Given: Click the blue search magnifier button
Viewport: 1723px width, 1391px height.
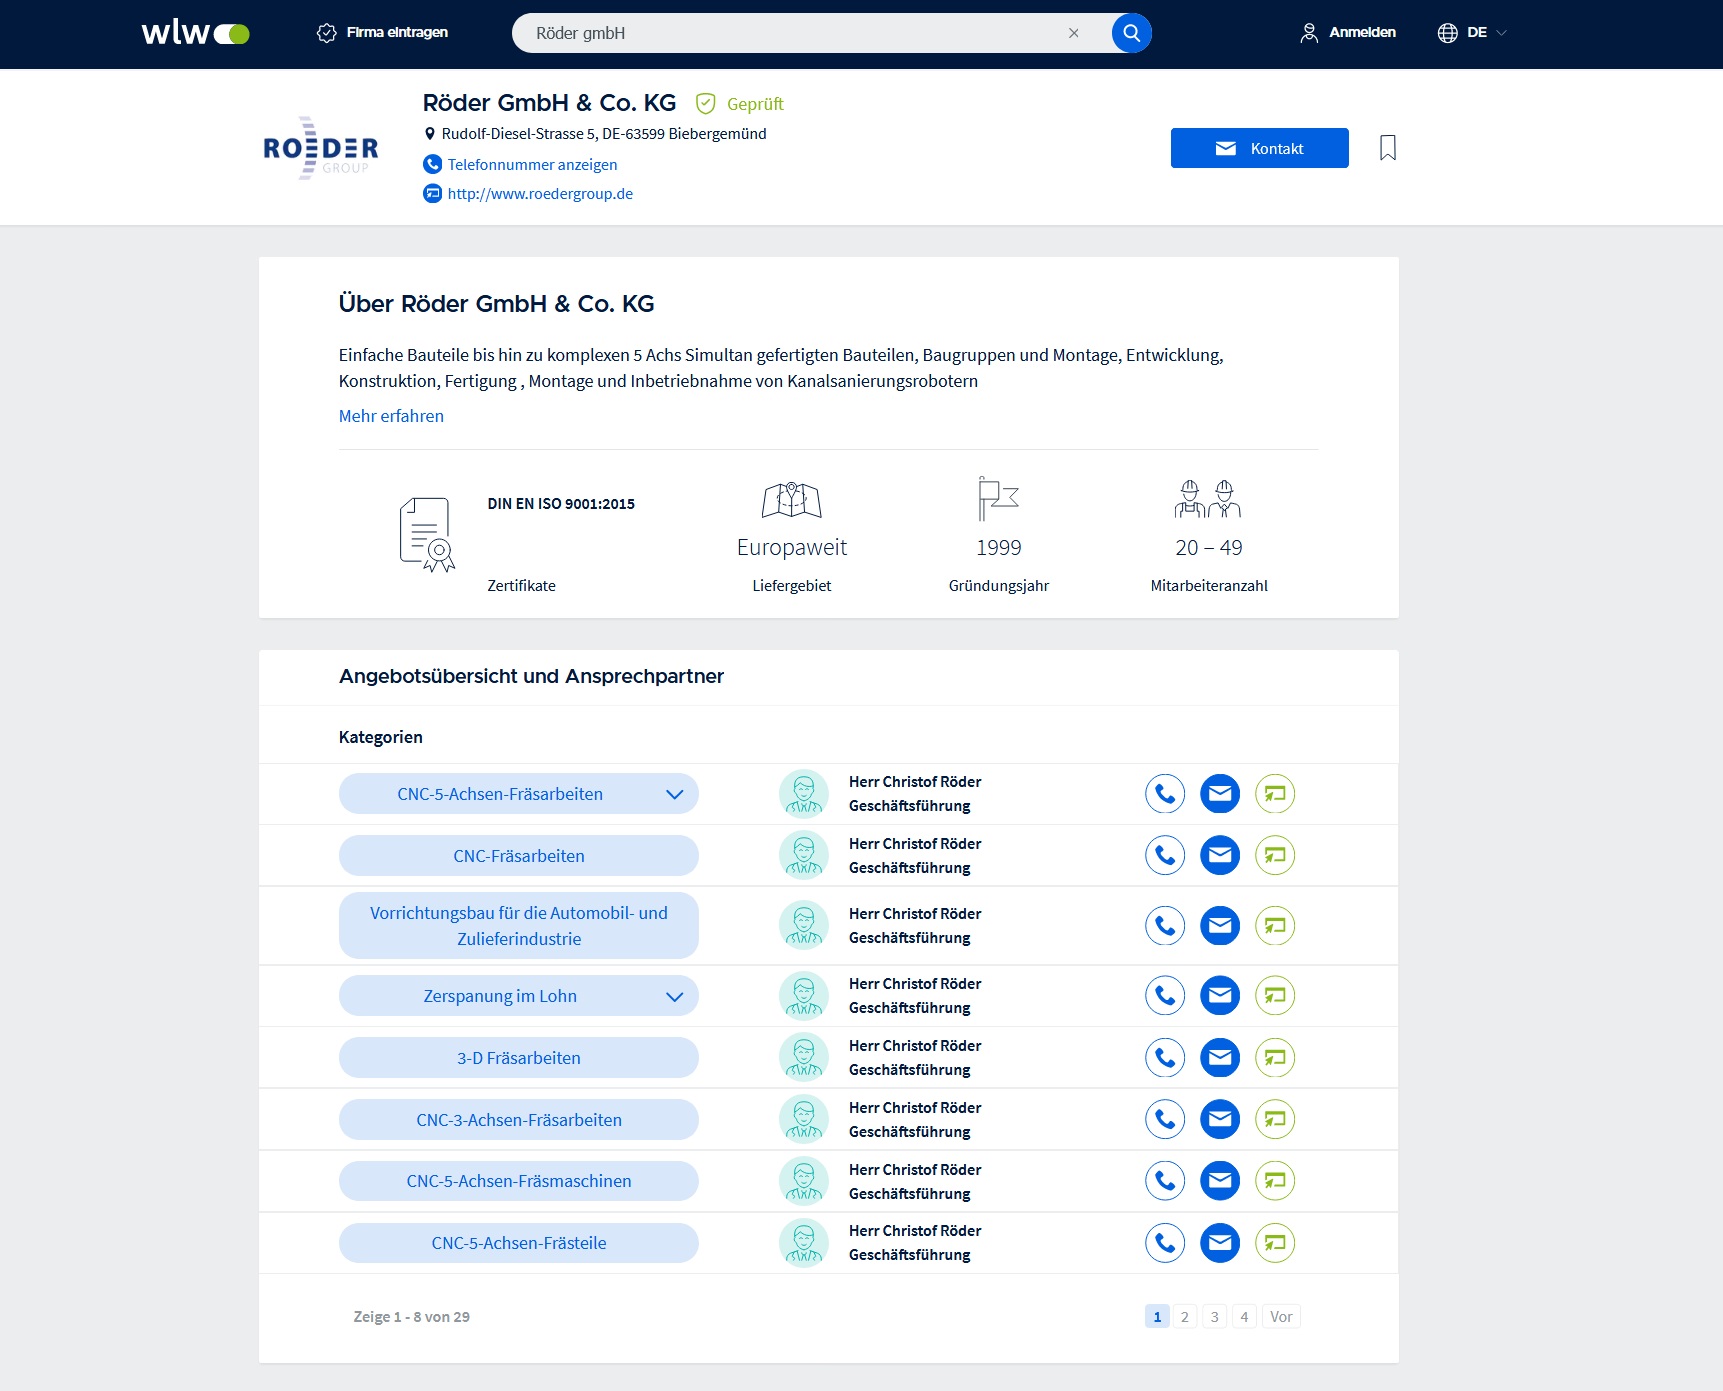Looking at the screenshot, I should 1131,33.
